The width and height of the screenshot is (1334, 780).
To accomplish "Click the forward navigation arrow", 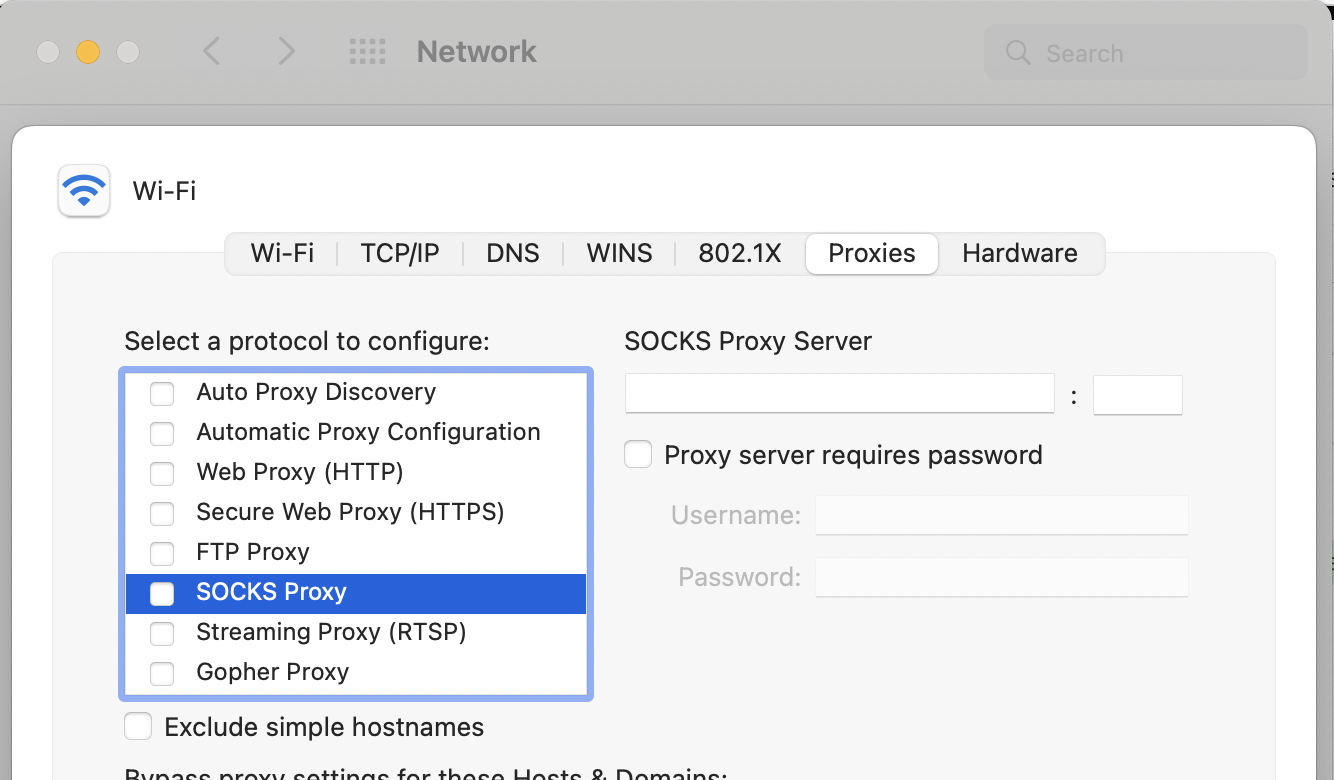I will (286, 52).
